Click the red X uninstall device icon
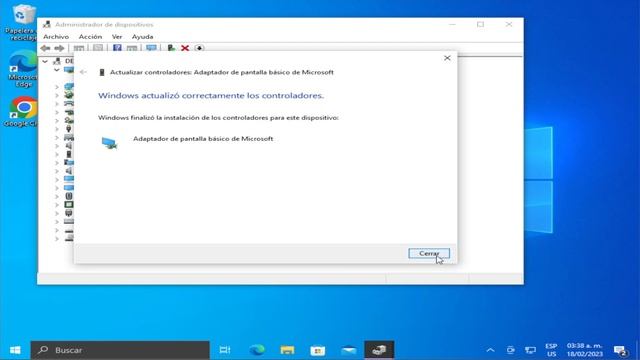 pos(185,48)
